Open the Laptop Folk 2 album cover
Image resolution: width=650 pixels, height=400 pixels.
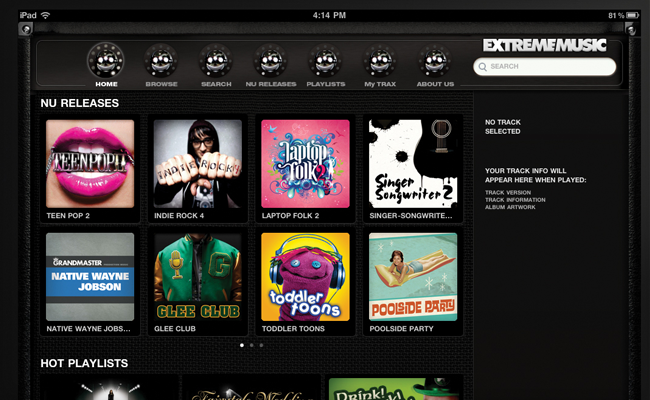coord(306,164)
